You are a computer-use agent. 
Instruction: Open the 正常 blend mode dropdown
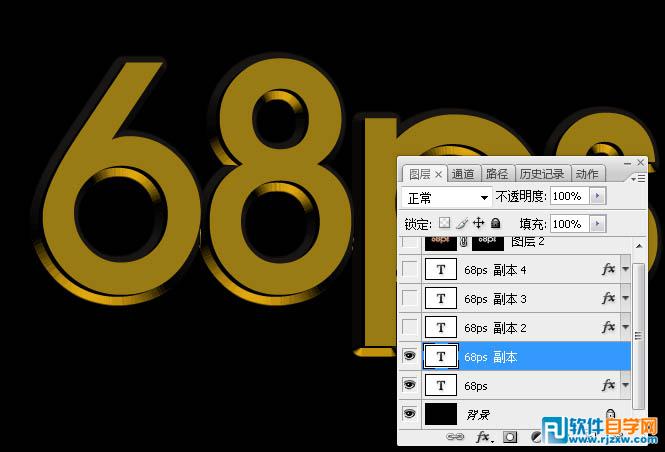coord(447,197)
